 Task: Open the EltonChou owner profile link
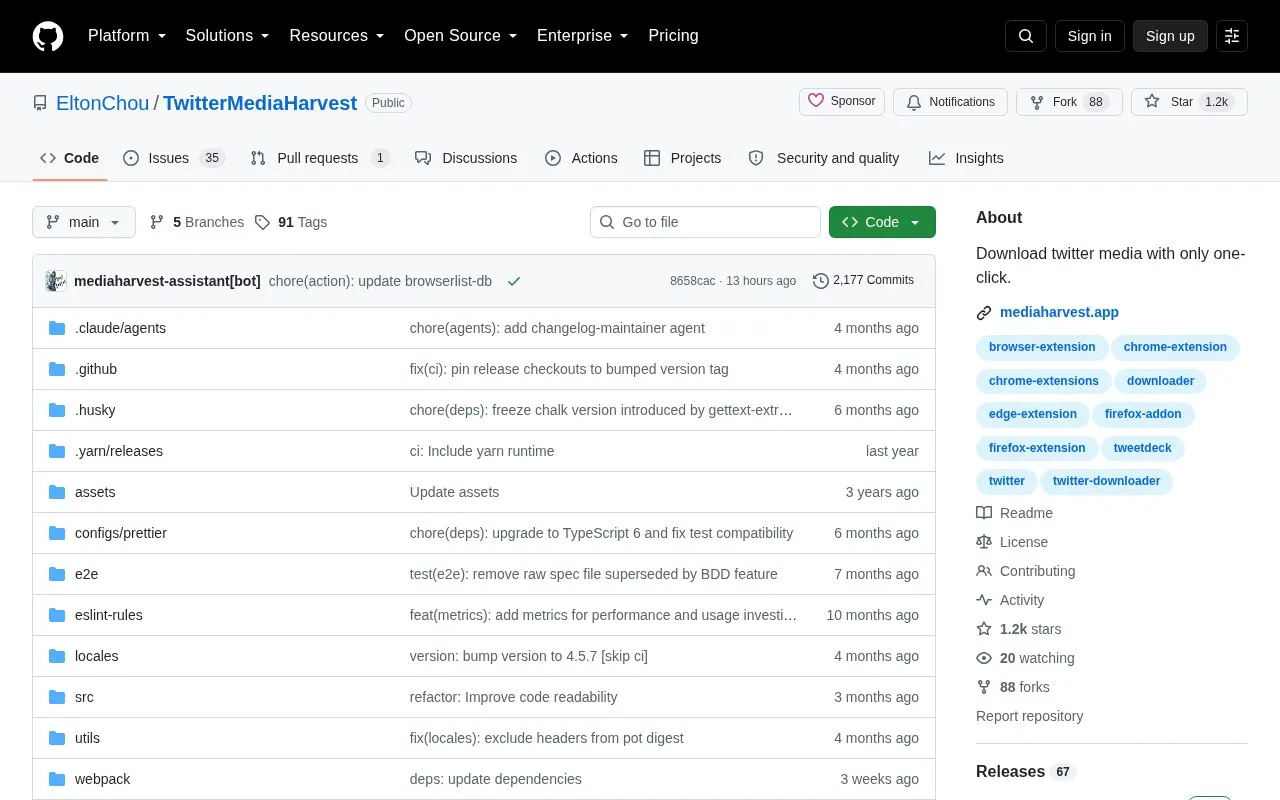[x=102, y=103]
